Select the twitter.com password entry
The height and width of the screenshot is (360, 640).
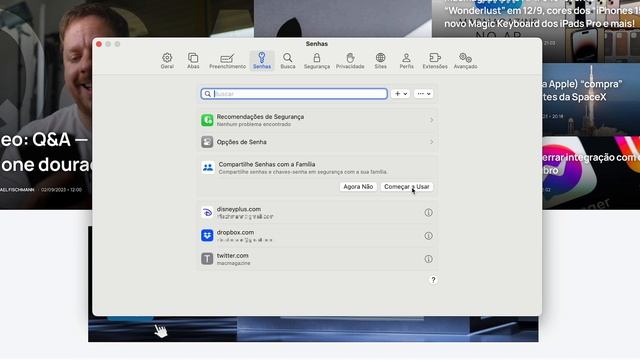coord(318,259)
